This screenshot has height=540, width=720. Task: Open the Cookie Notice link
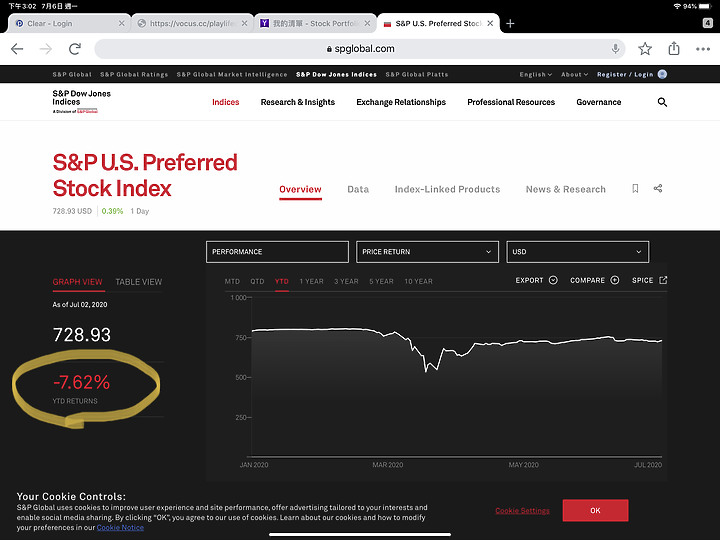(120, 528)
